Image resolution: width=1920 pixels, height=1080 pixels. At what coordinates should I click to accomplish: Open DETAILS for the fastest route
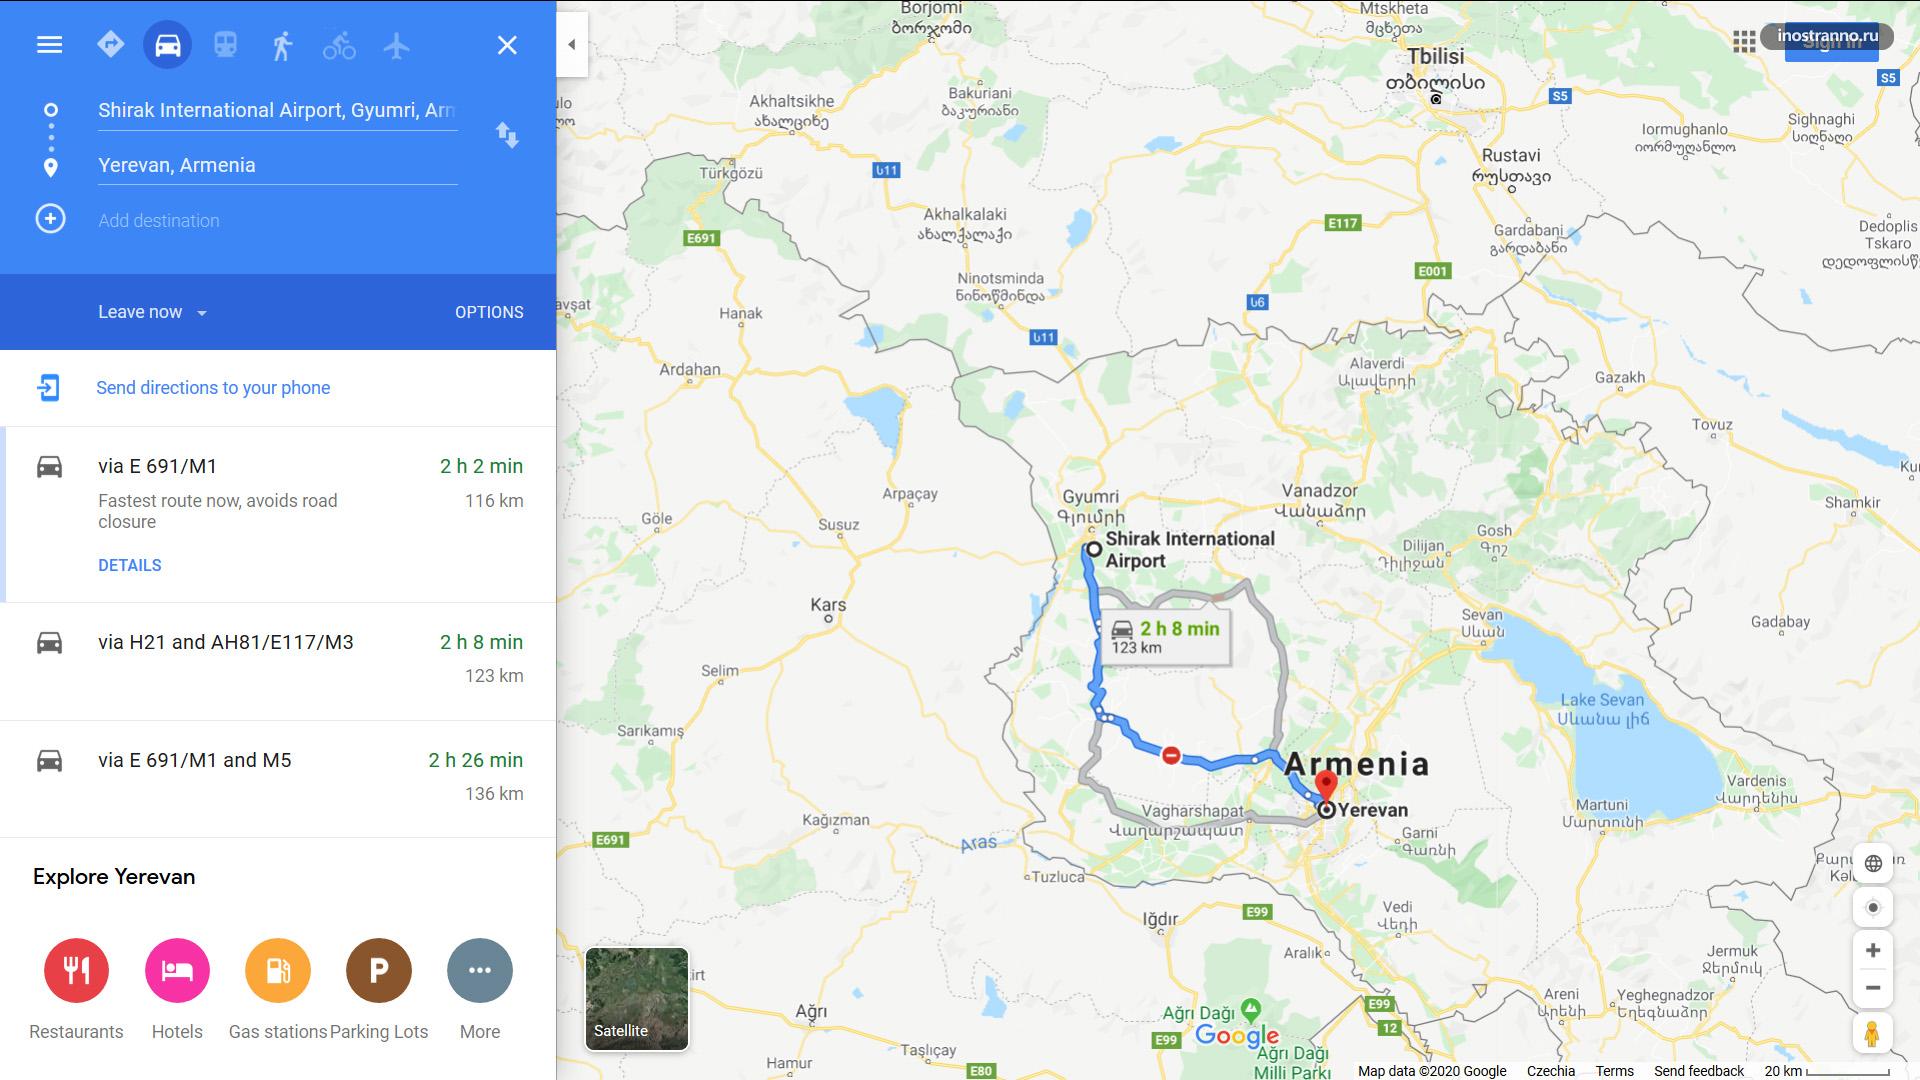[x=130, y=565]
